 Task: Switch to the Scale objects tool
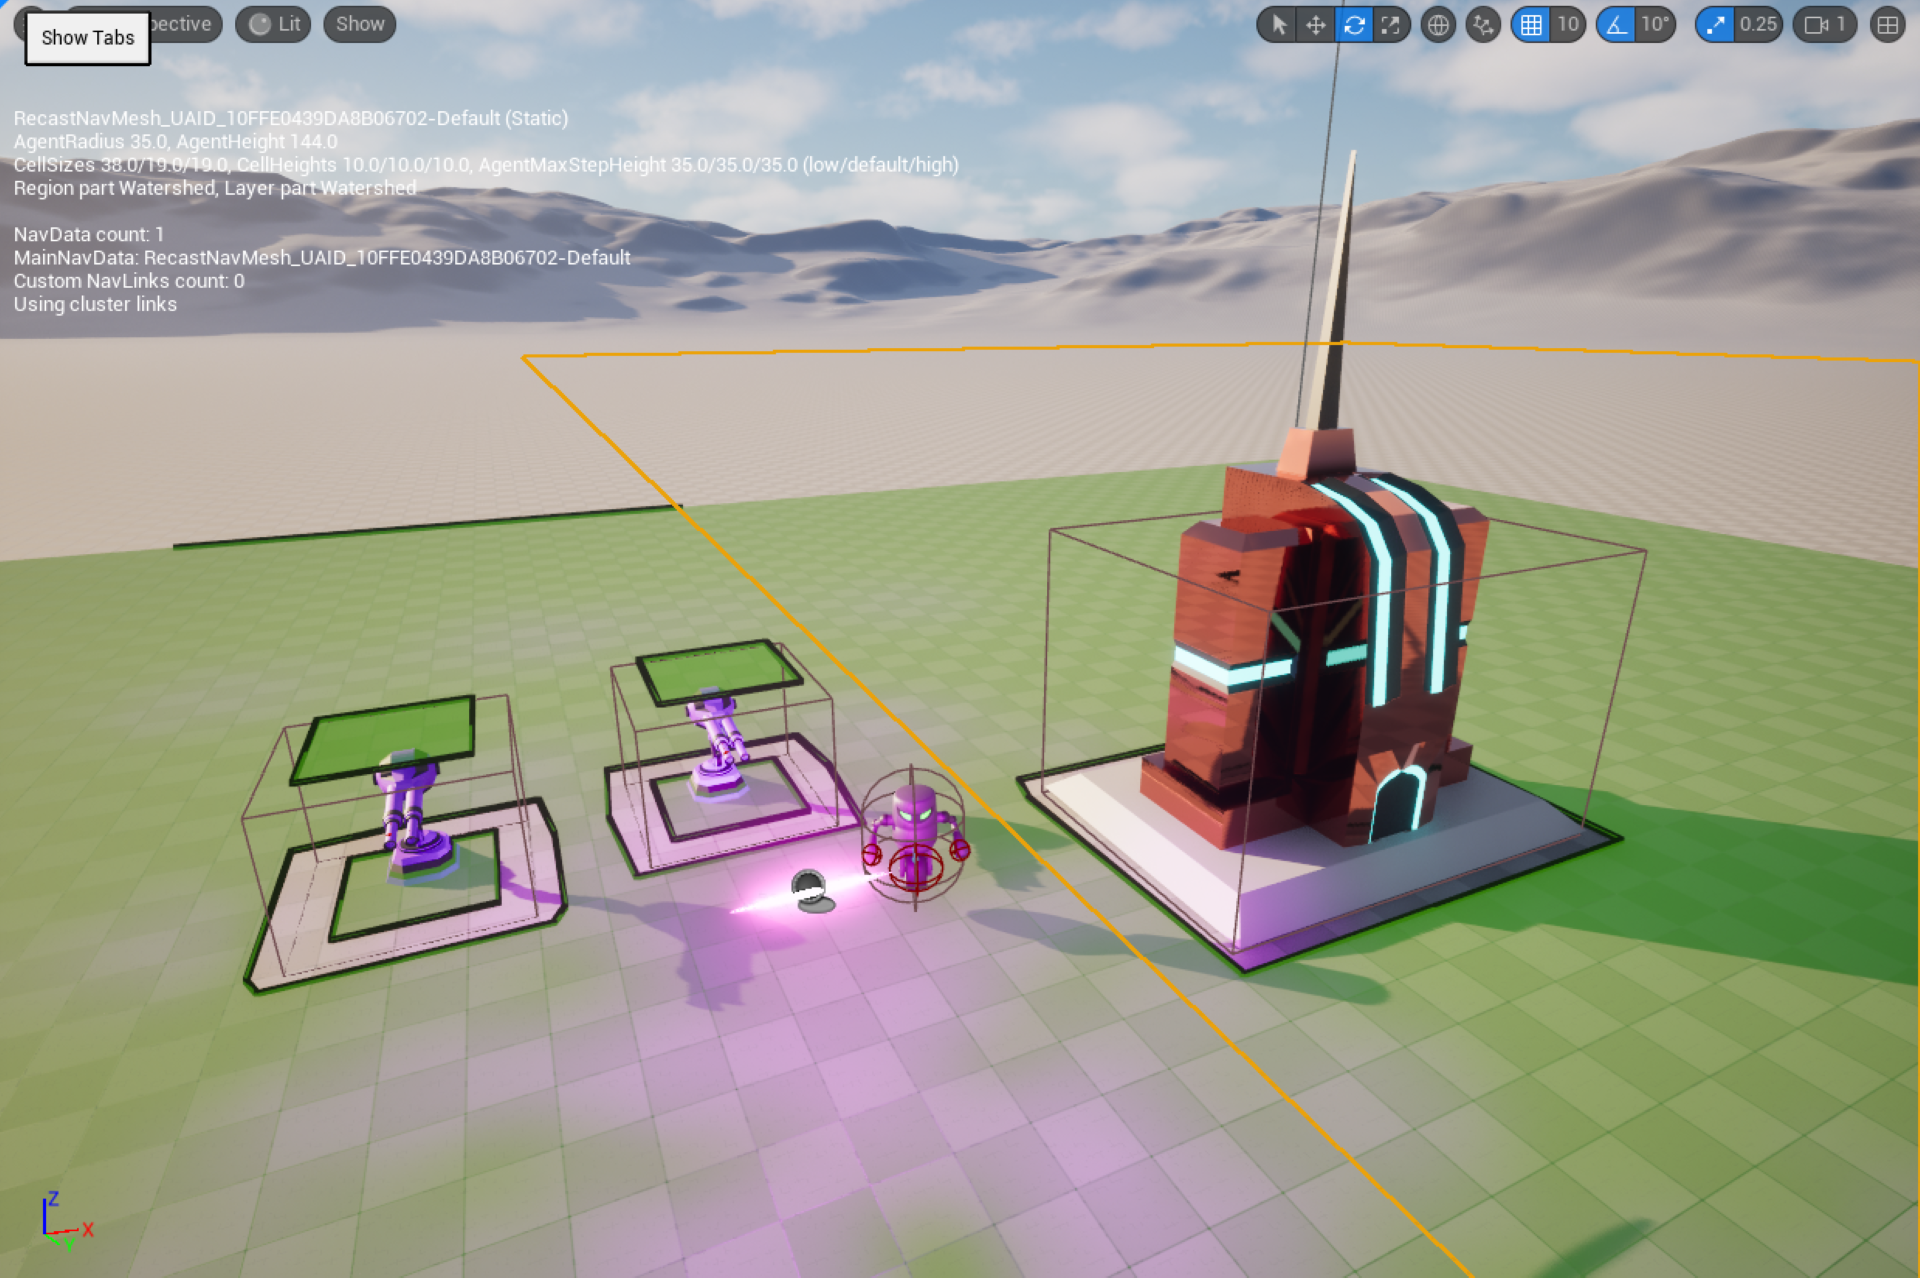[x=1391, y=25]
